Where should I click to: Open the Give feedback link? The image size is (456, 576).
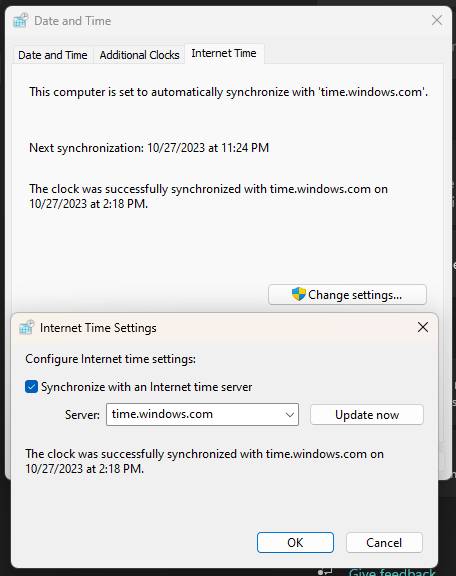coord(392,572)
